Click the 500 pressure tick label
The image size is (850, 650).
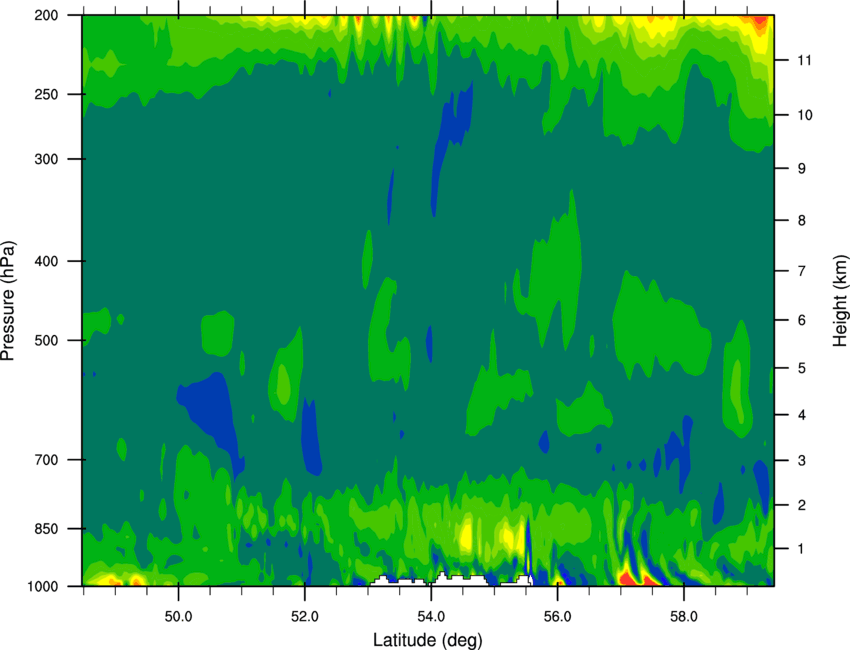point(47,340)
